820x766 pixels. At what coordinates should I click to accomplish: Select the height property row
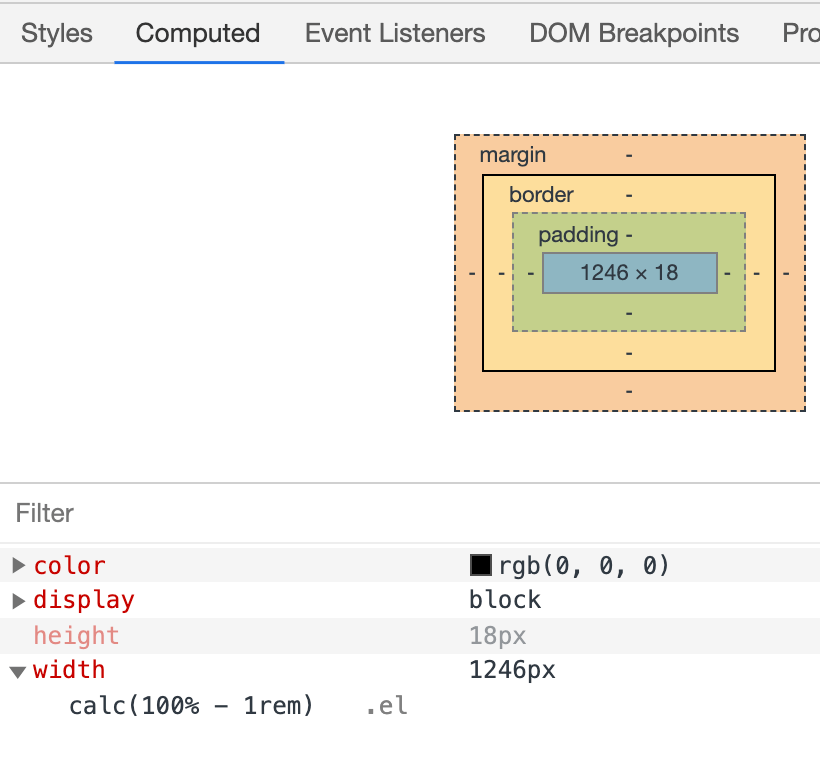[x=410, y=636]
